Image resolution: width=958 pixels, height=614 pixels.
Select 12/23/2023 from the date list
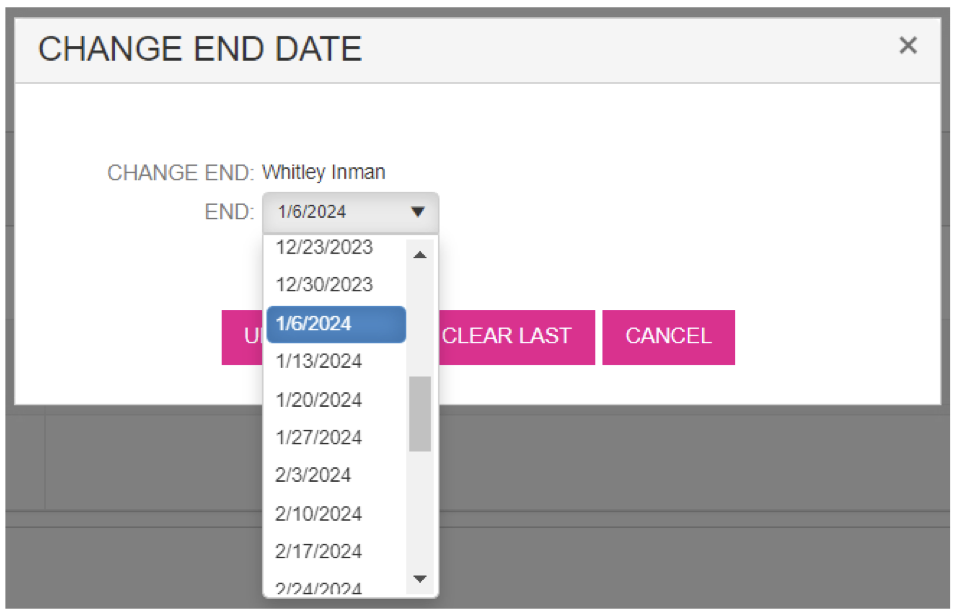pos(324,247)
